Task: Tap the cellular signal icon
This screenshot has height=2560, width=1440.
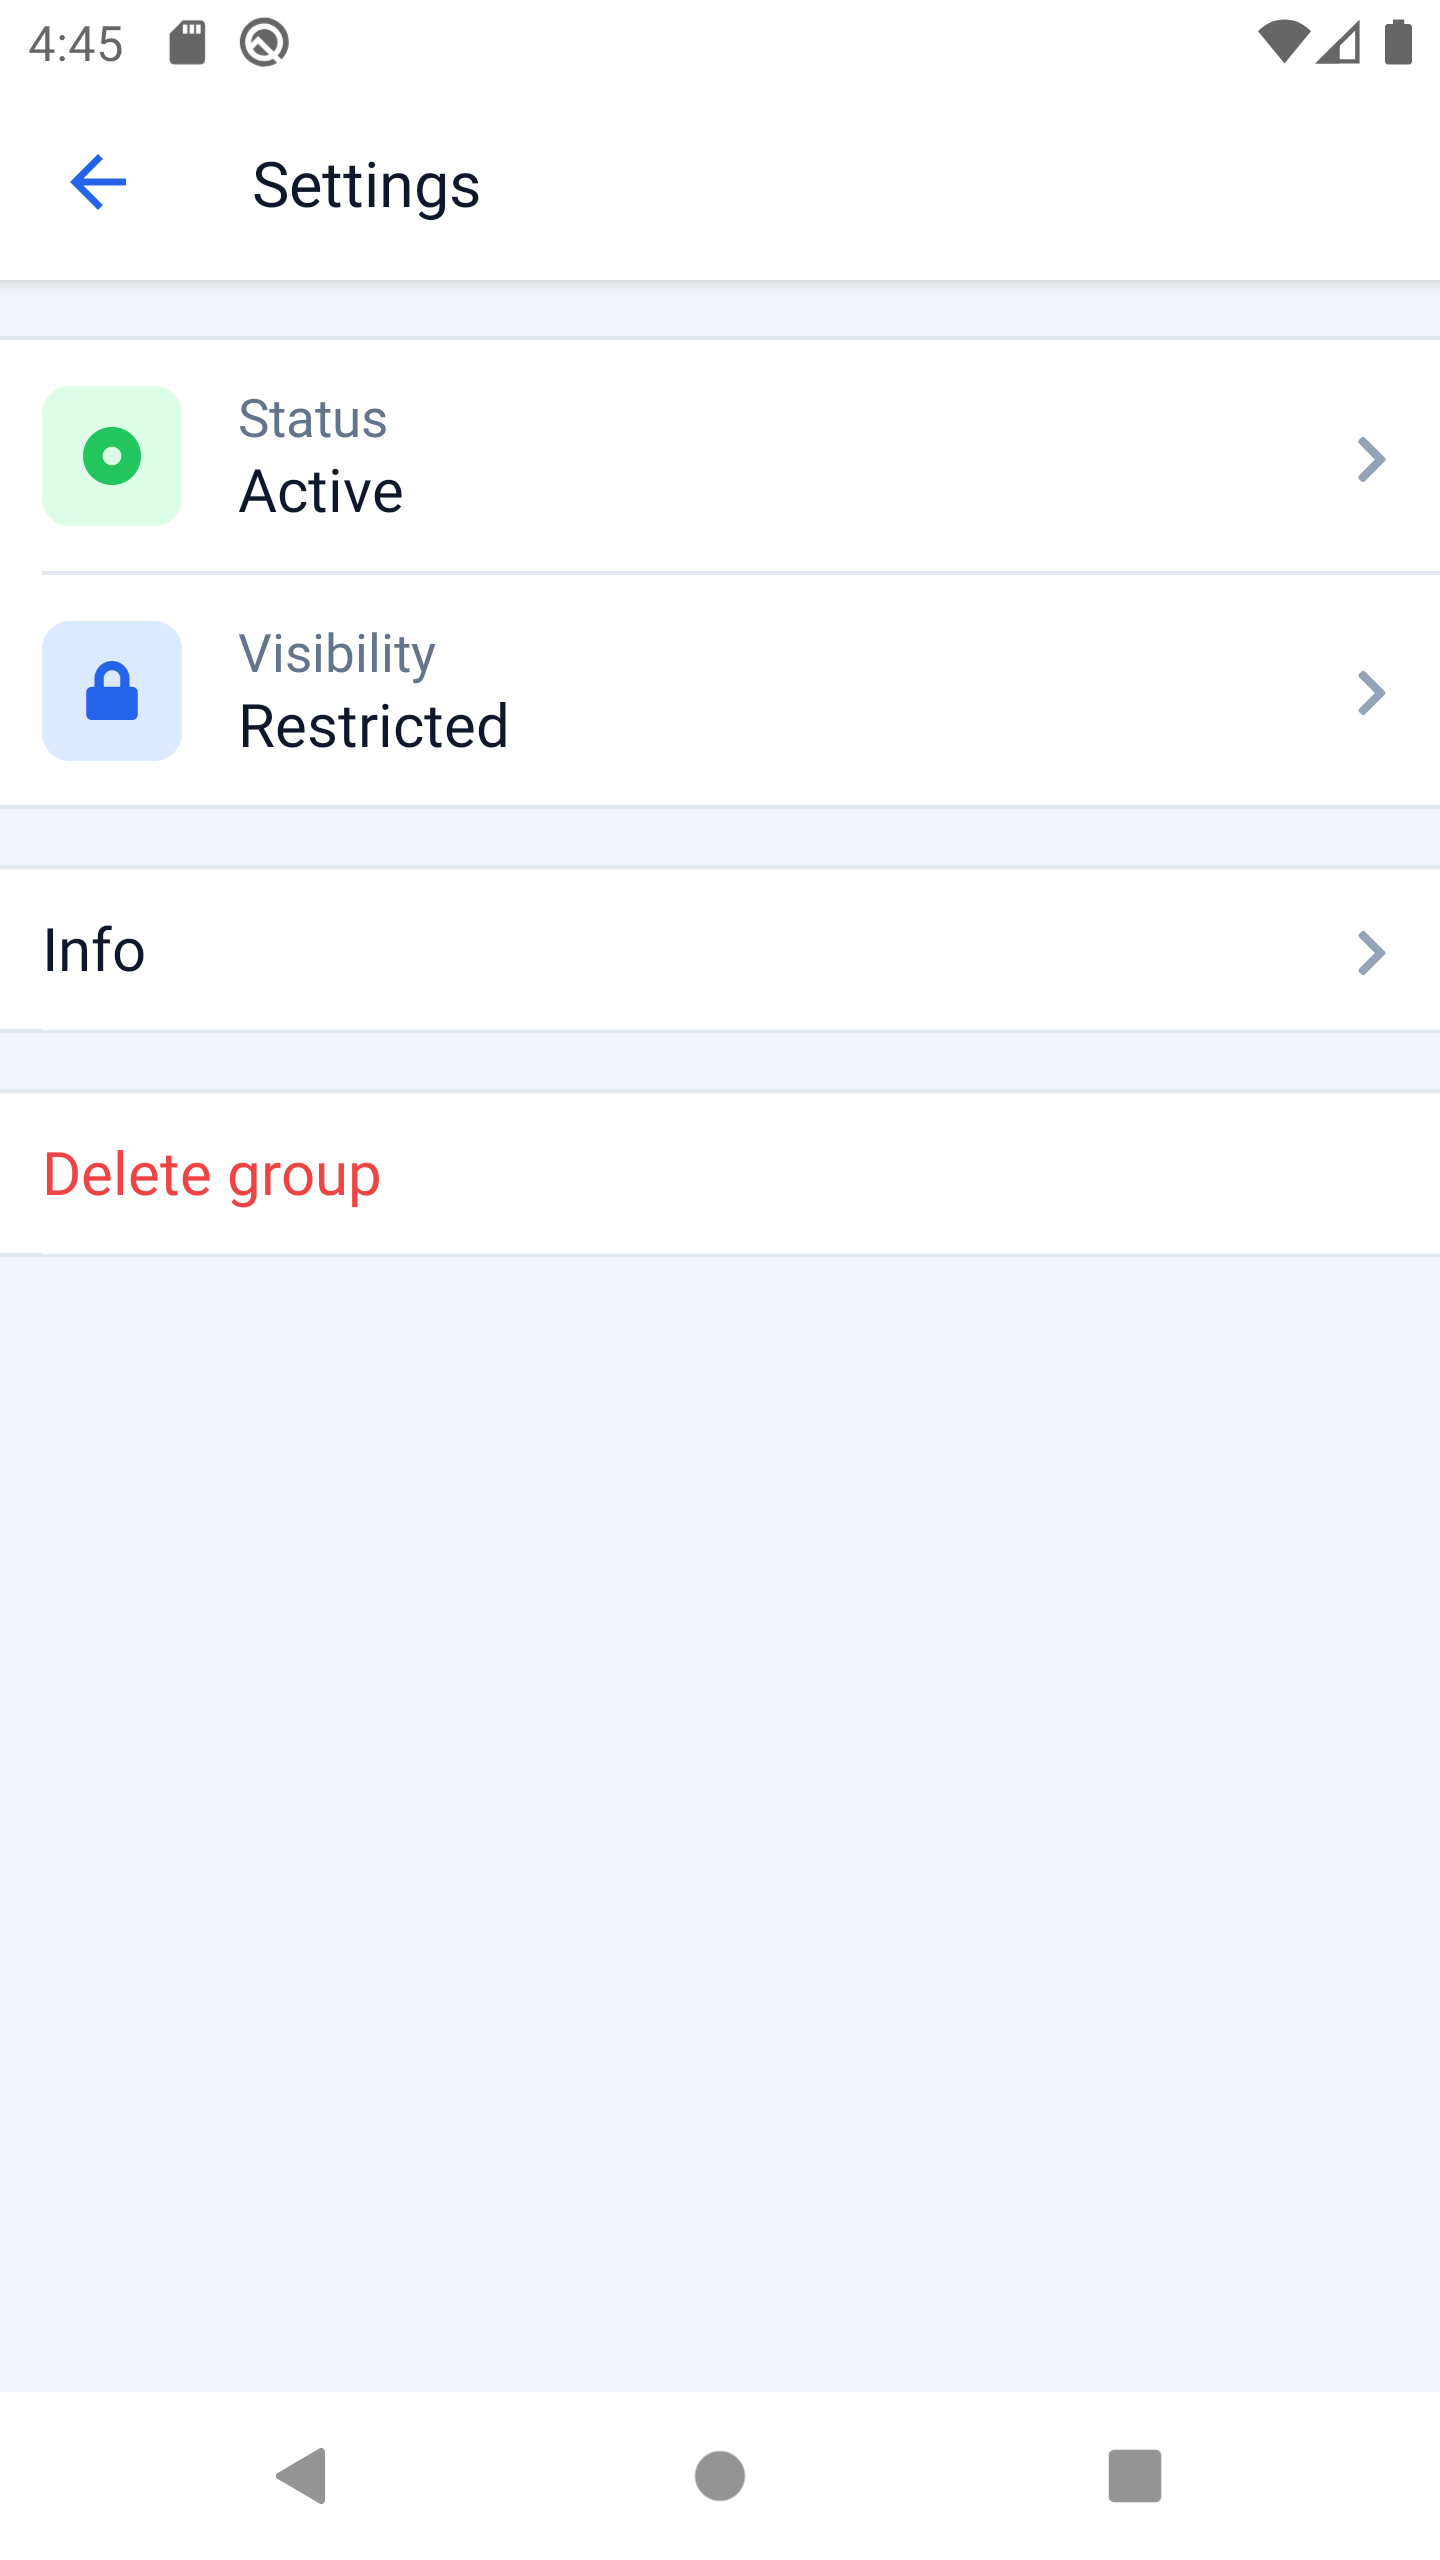Action: pos(1338,43)
